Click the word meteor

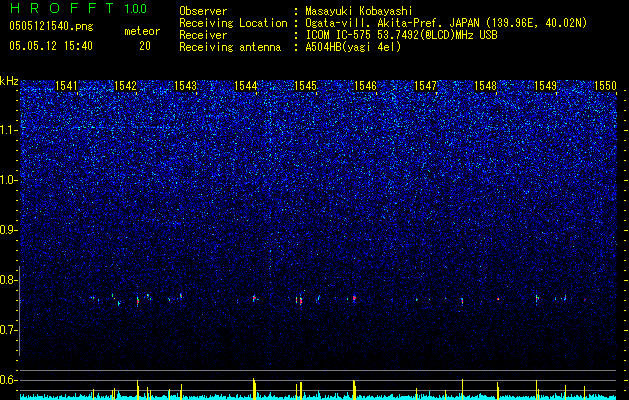pyautogui.click(x=142, y=31)
